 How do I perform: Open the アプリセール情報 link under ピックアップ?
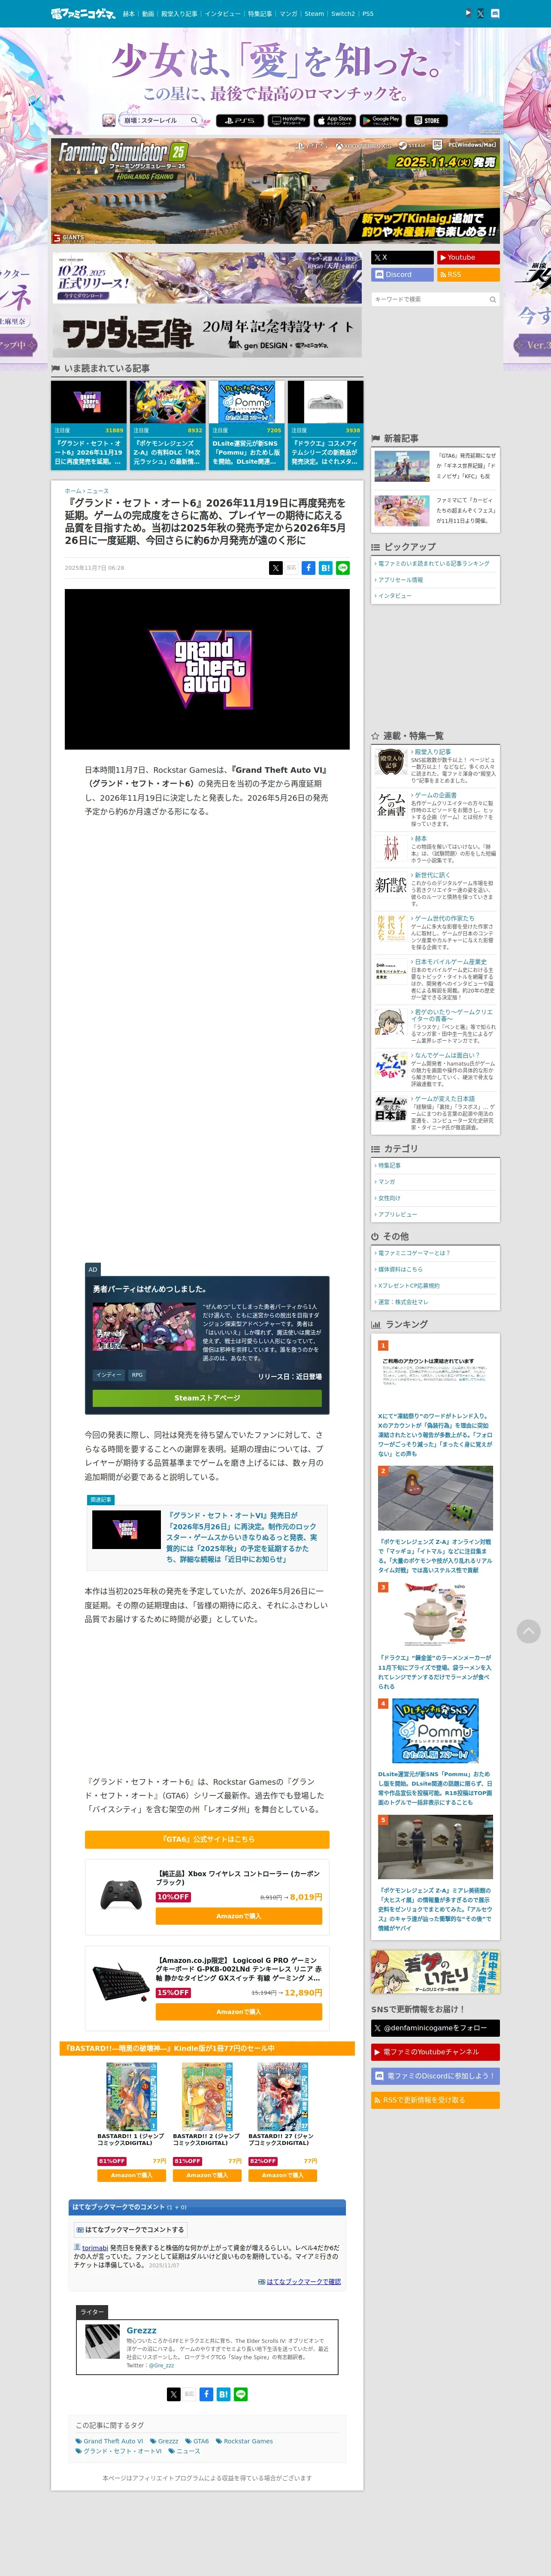400,580
